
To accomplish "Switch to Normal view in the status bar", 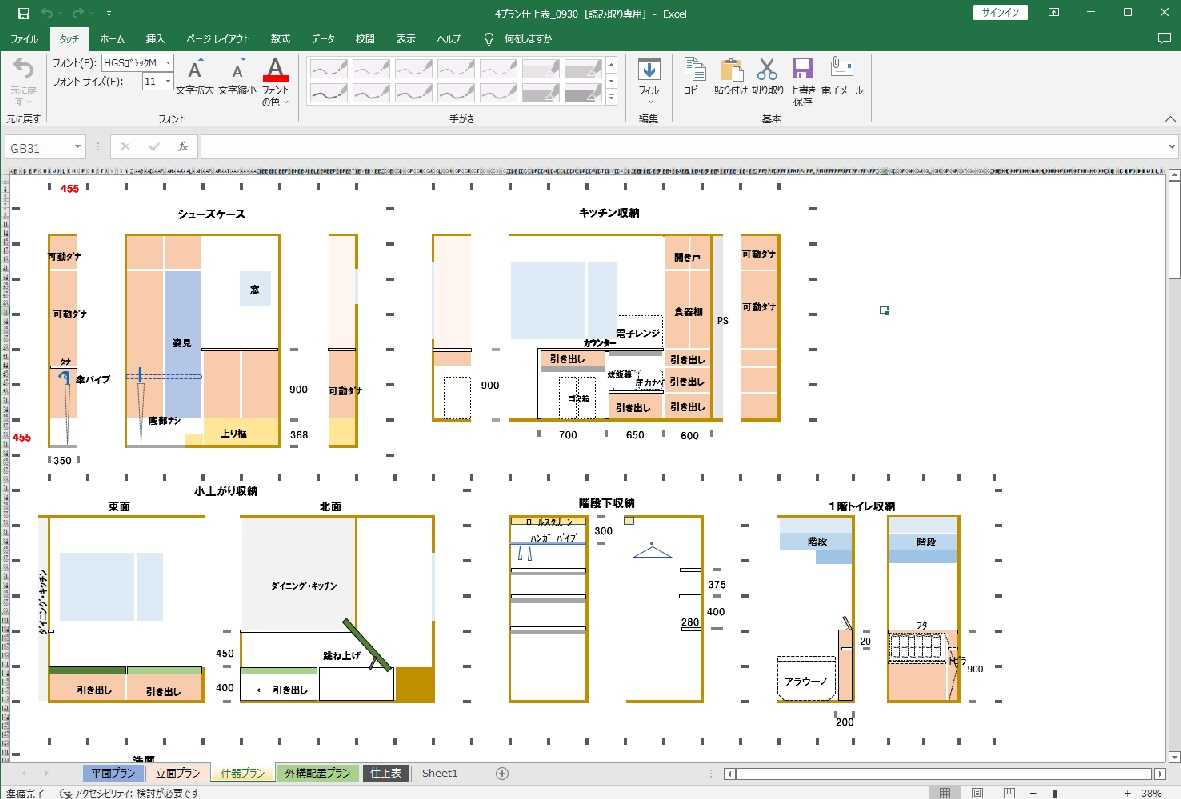I will 944,793.
